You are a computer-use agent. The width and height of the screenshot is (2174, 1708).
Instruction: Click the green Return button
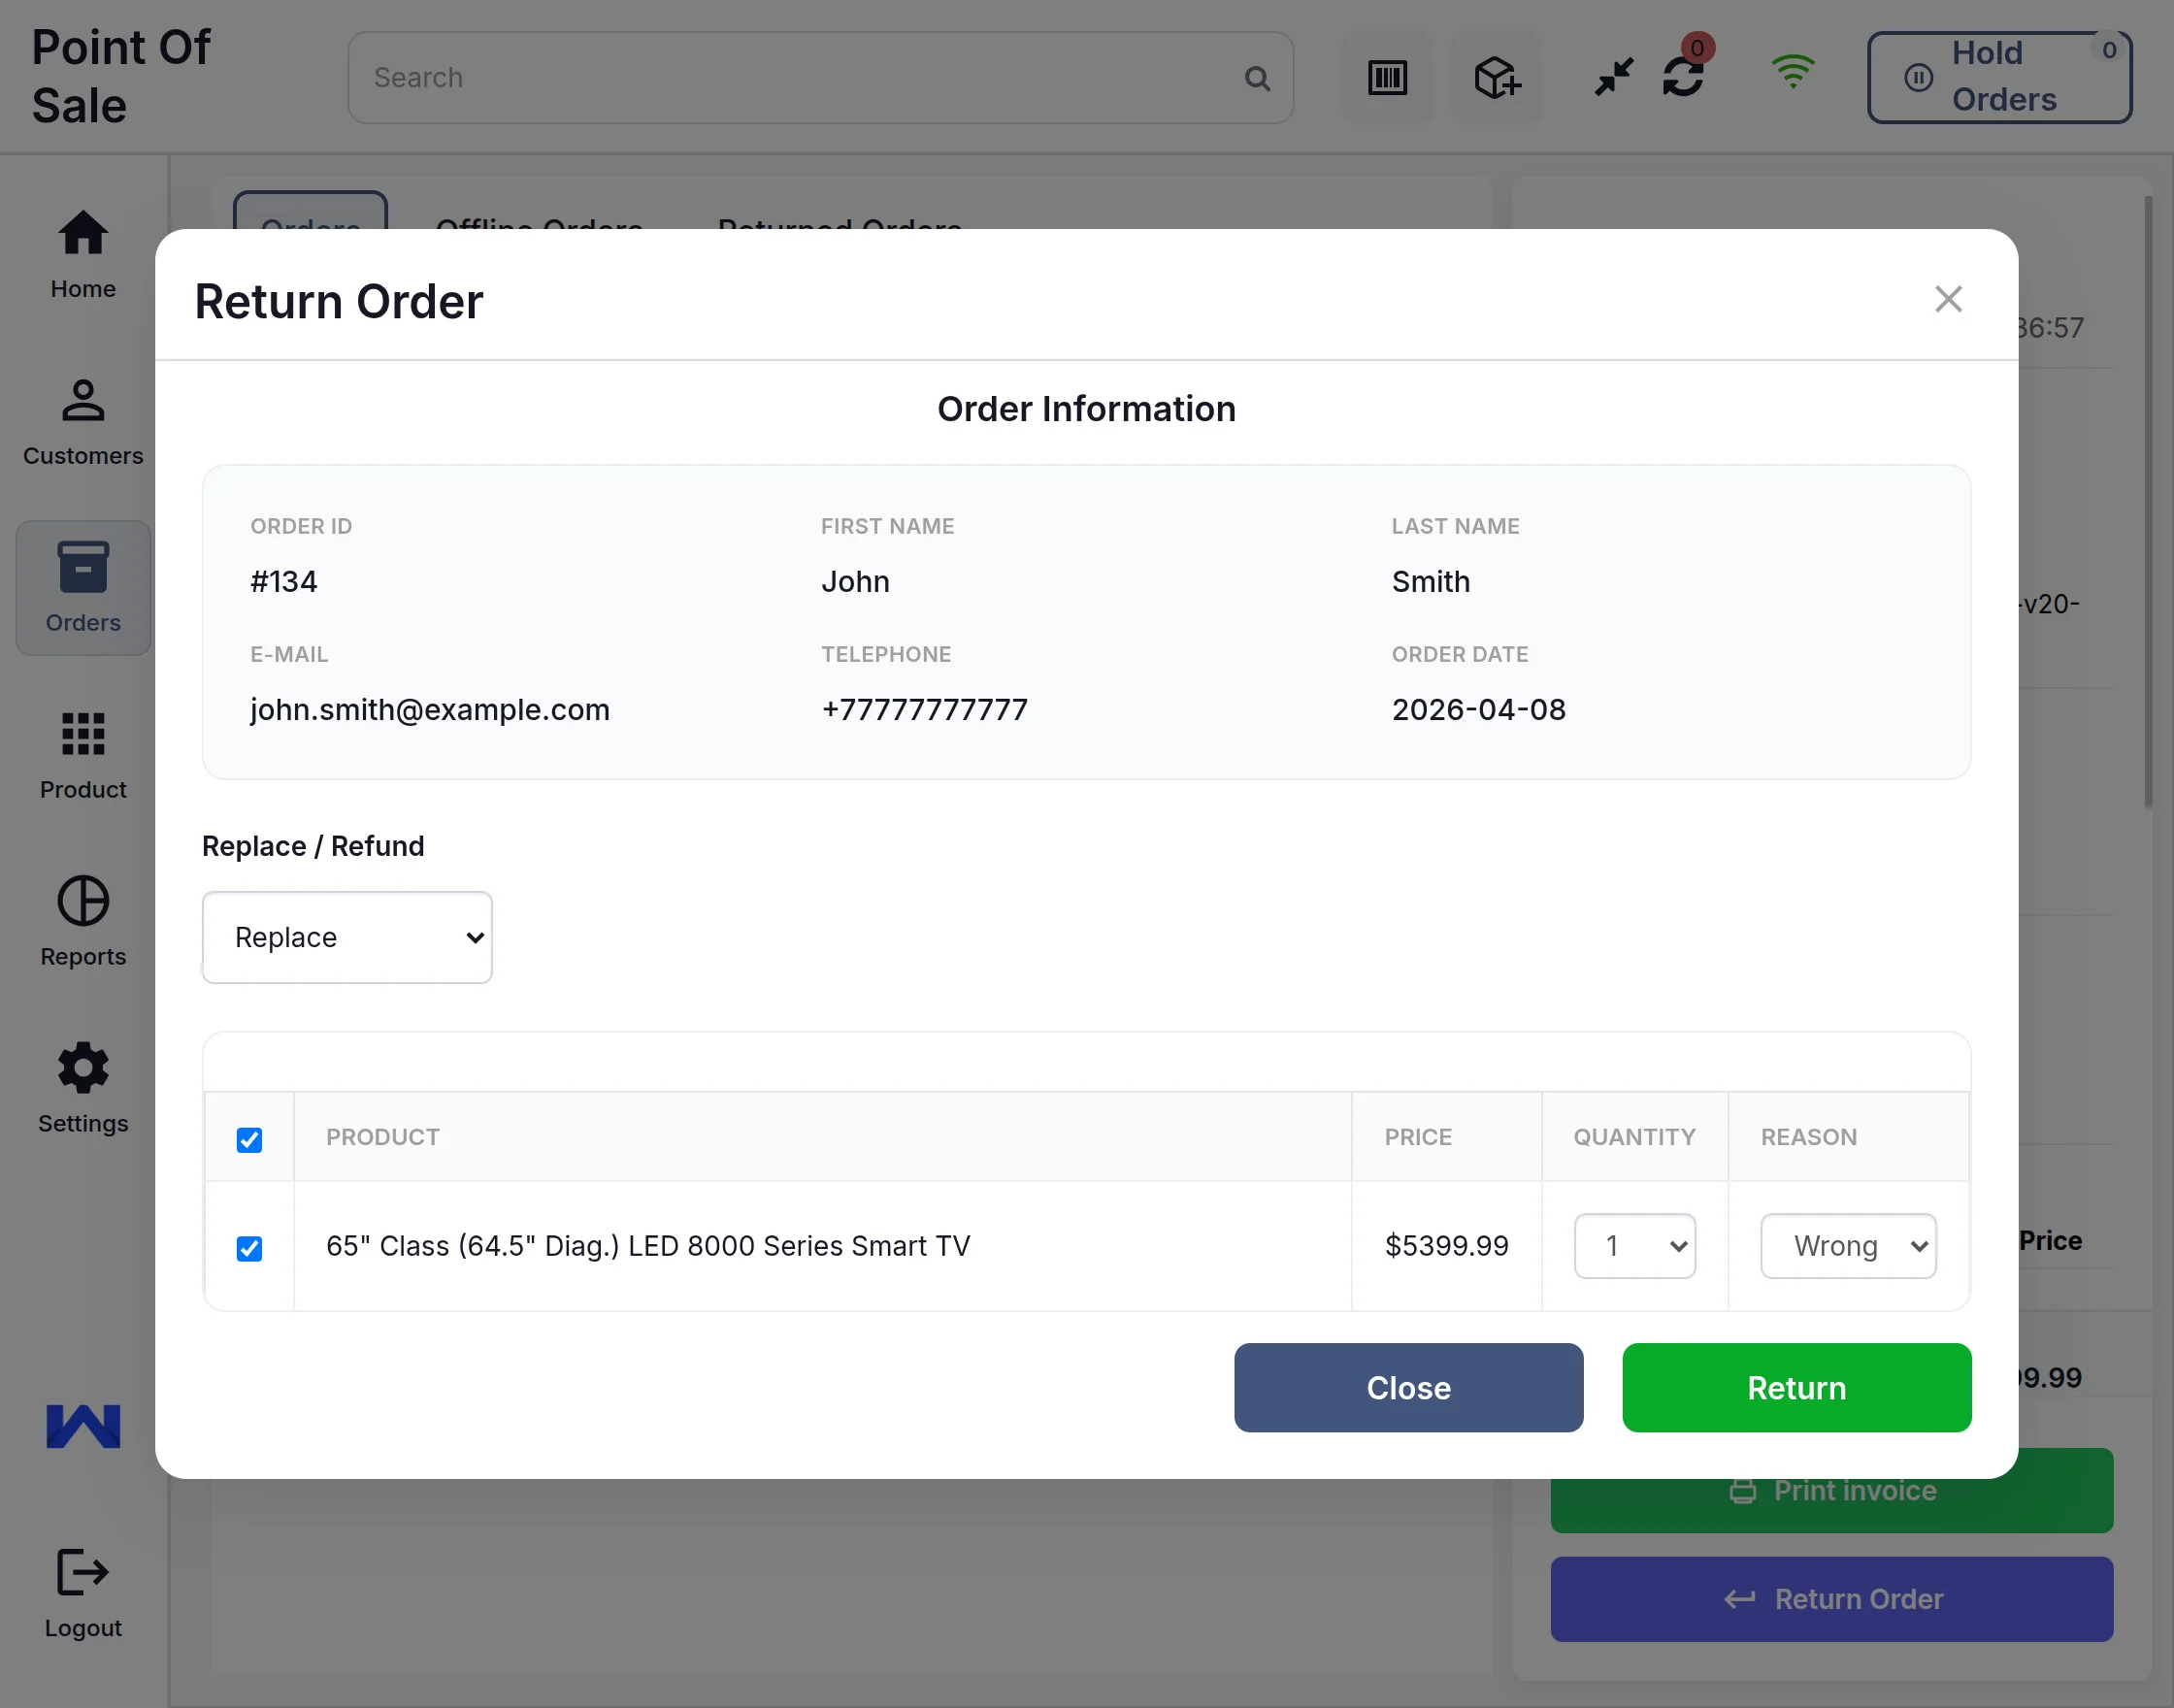tap(1796, 1387)
